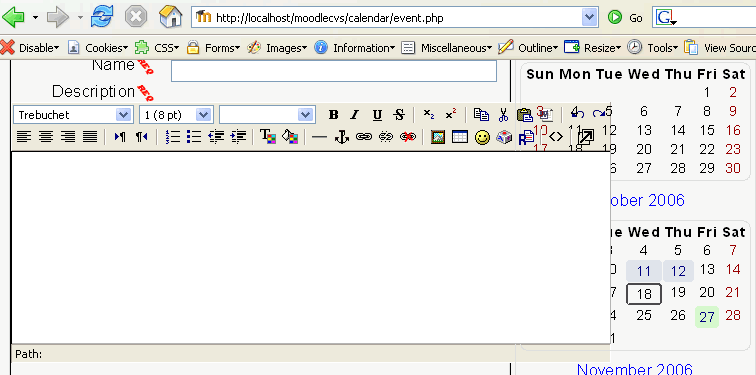Open the Trebuchet font family dropdown
This screenshot has width=756, height=375.
[x=74, y=115]
